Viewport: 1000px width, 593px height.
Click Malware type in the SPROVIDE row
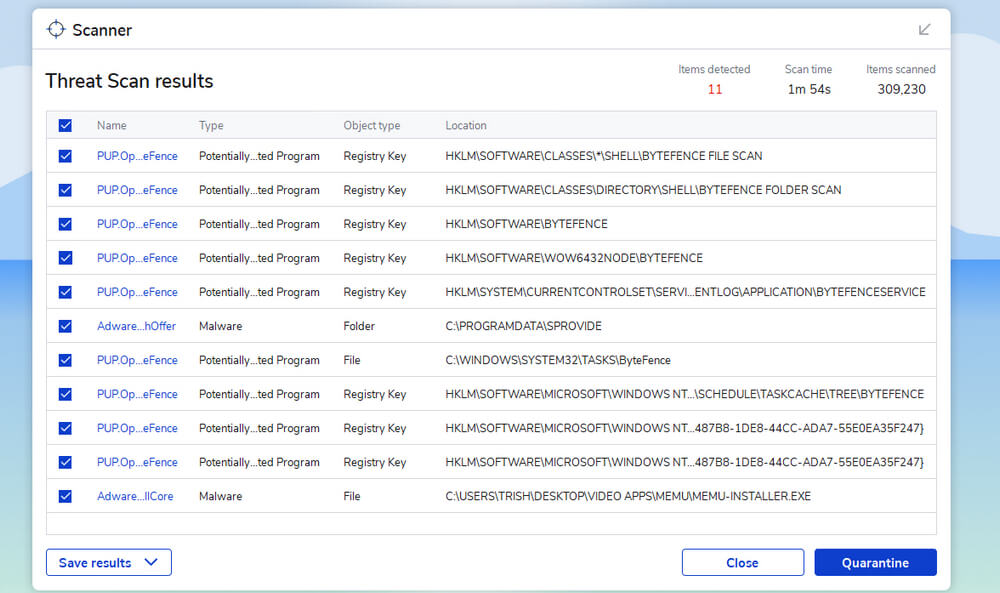(221, 326)
